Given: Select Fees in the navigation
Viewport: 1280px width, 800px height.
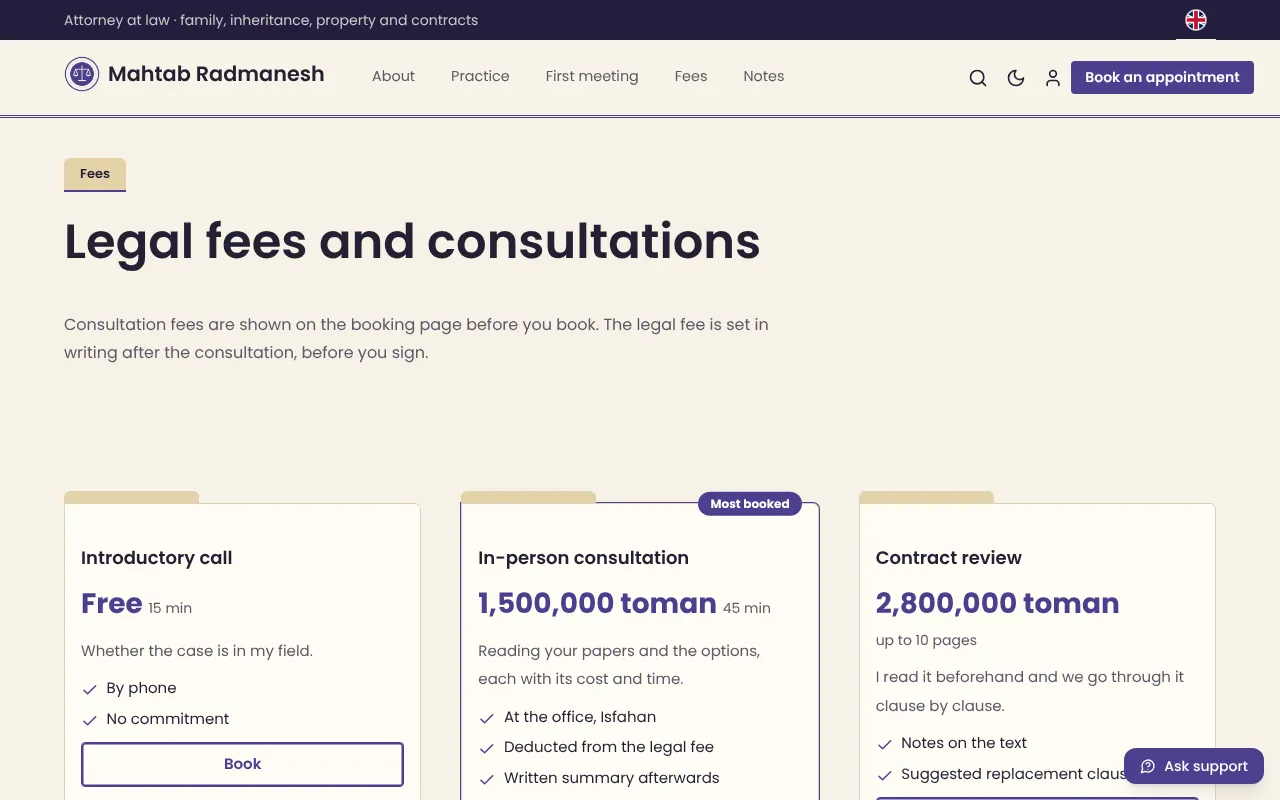Looking at the screenshot, I should point(691,76).
